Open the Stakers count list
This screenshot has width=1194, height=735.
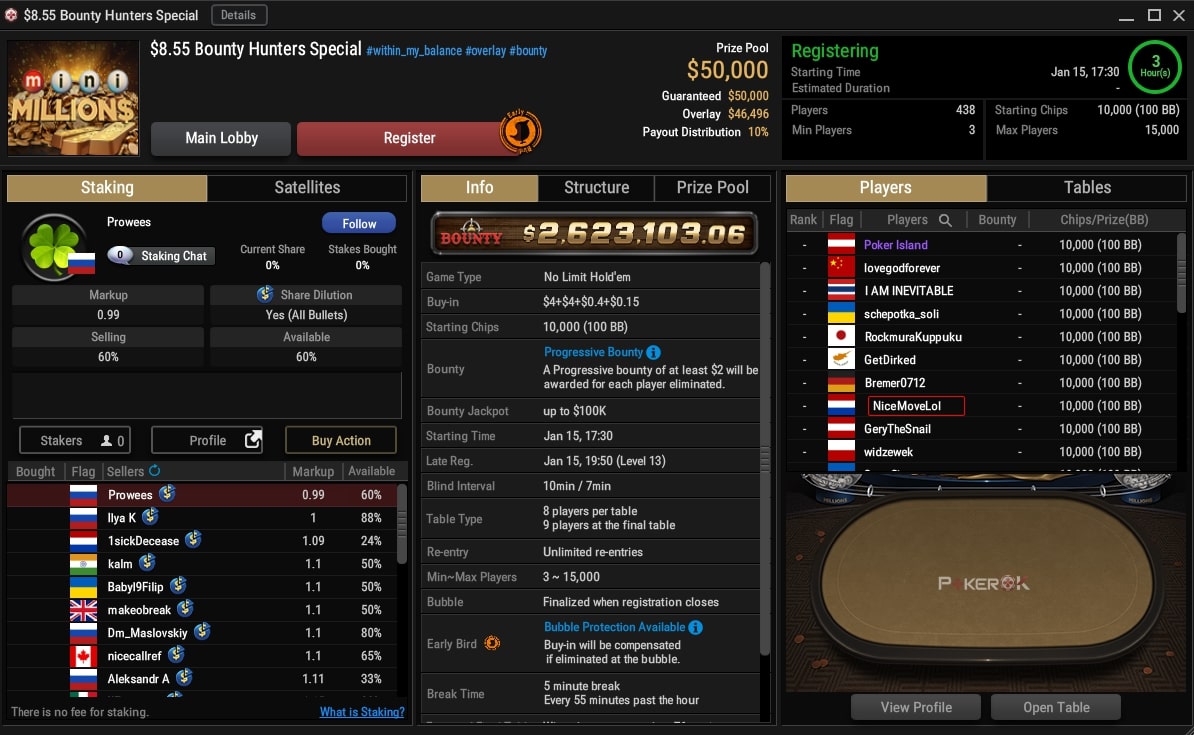coord(75,440)
